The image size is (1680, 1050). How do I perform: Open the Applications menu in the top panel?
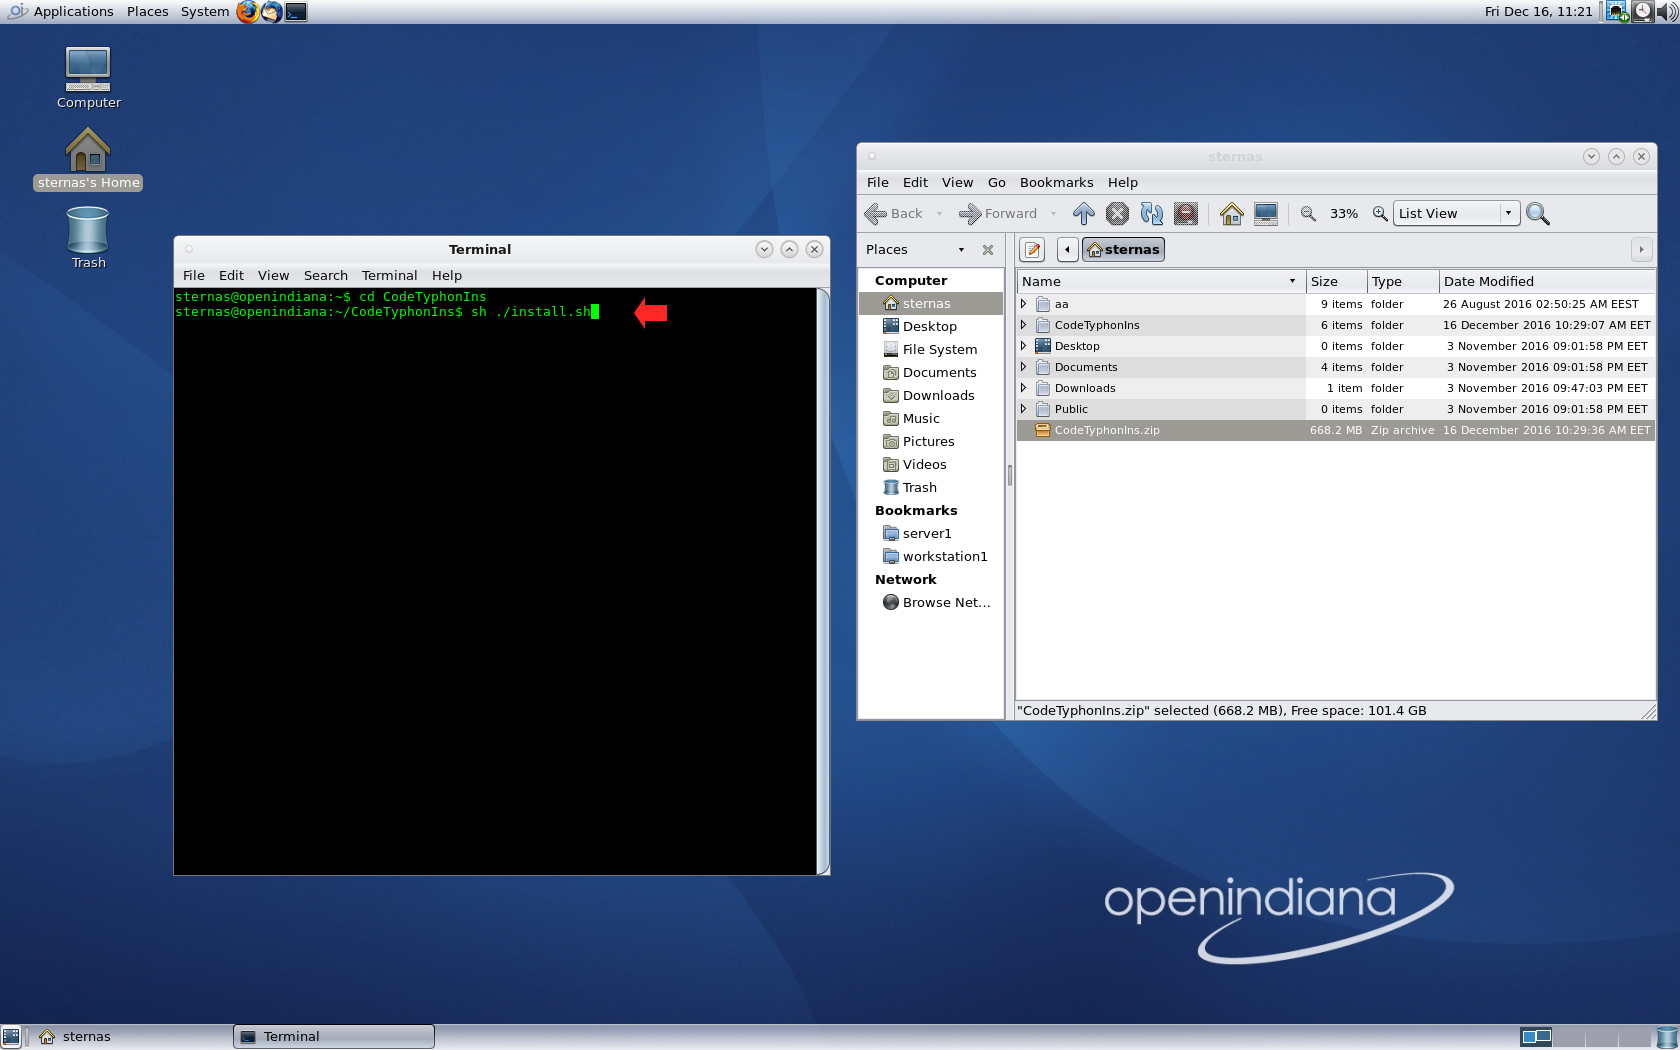tap(60, 12)
